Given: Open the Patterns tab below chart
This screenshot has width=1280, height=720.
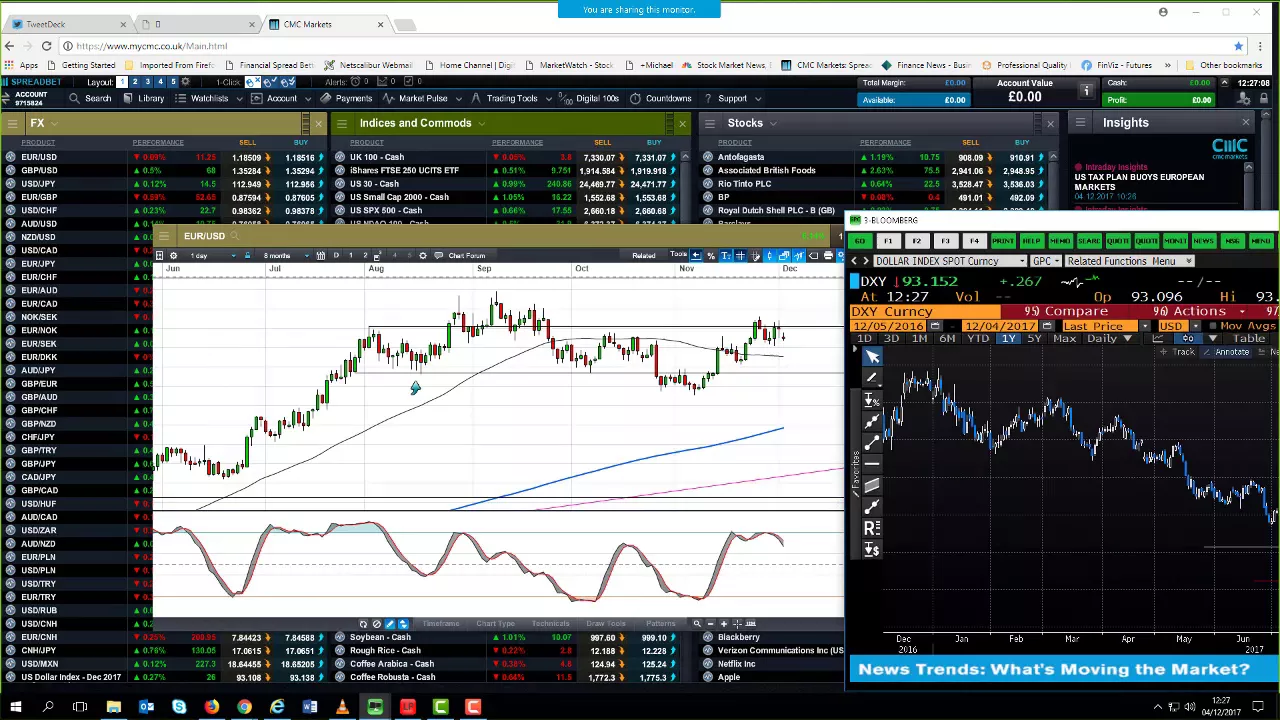Looking at the screenshot, I should coord(660,624).
